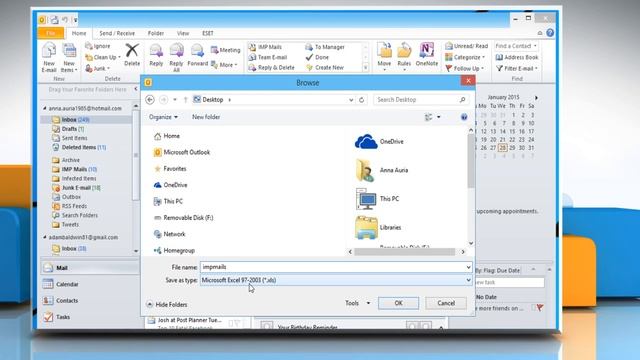Click Back arrow in Browse dialog

tap(150, 100)
